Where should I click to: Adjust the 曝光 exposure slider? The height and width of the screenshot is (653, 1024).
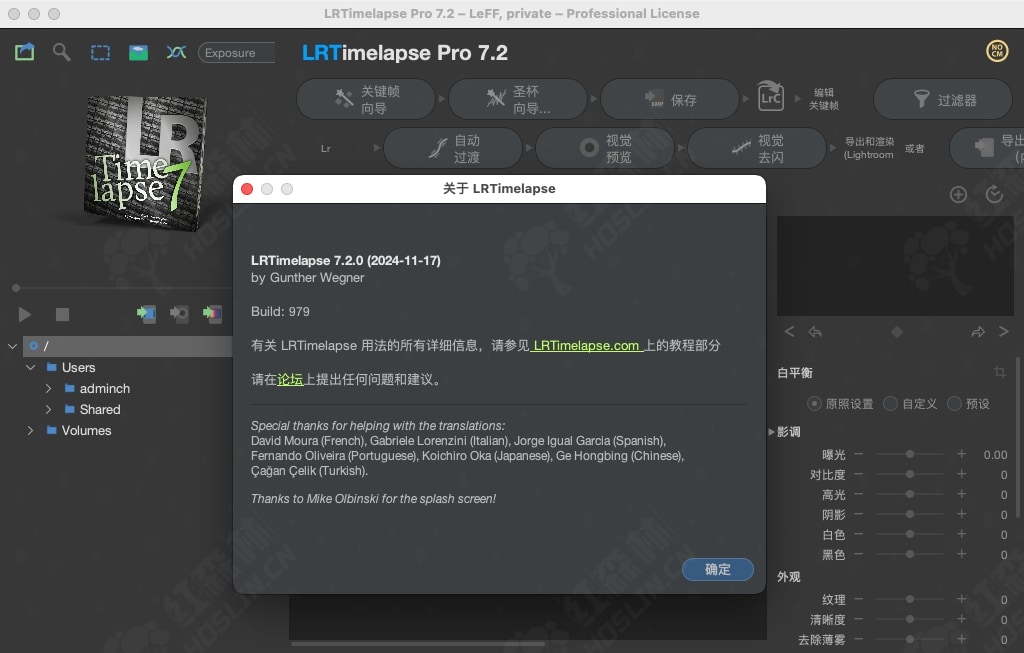[x=910, y=454]
